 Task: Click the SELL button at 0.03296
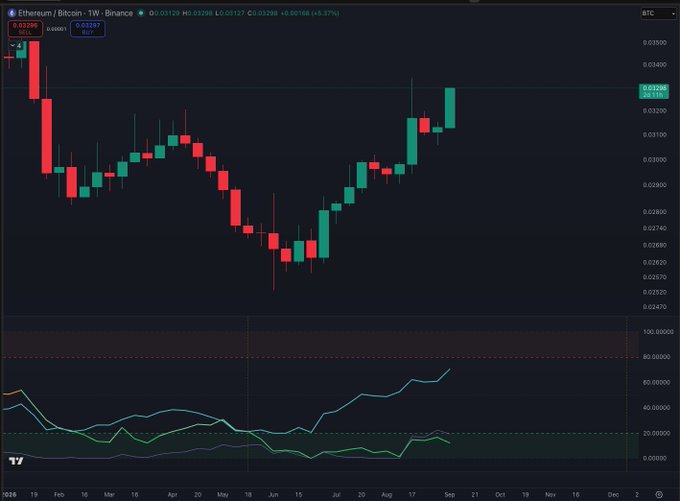[25, 29]
